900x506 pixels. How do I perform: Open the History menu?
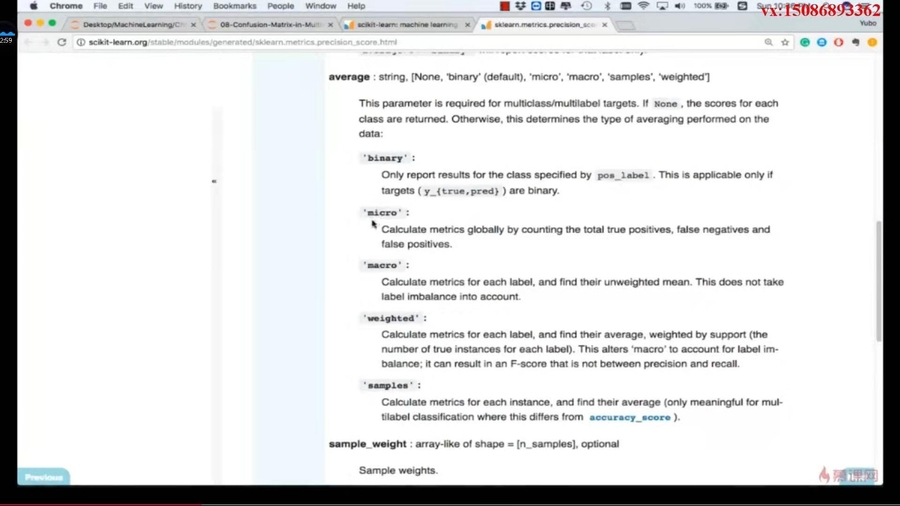click(187, 6)
